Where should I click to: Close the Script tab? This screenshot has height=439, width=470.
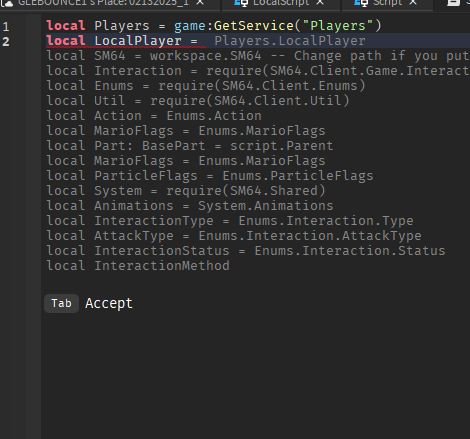[x=413, y=2]
